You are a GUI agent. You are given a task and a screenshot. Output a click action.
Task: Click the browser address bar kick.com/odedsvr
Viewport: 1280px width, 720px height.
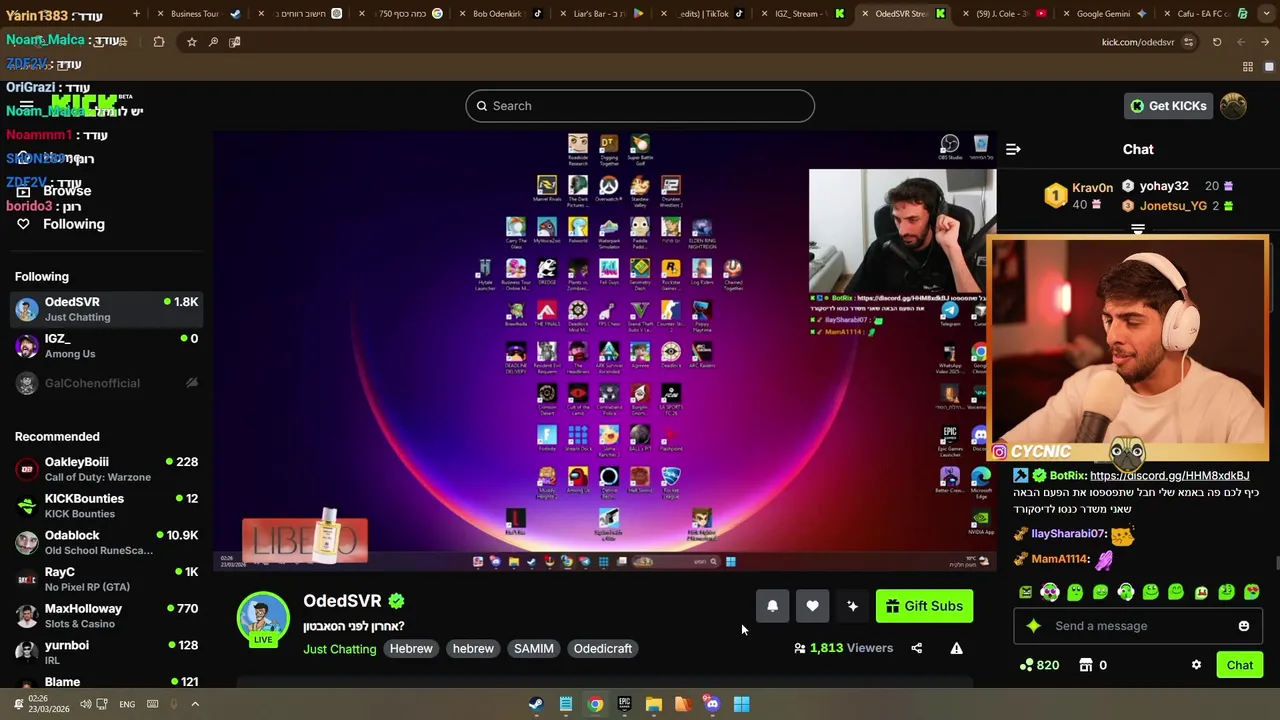(1137, 42)
